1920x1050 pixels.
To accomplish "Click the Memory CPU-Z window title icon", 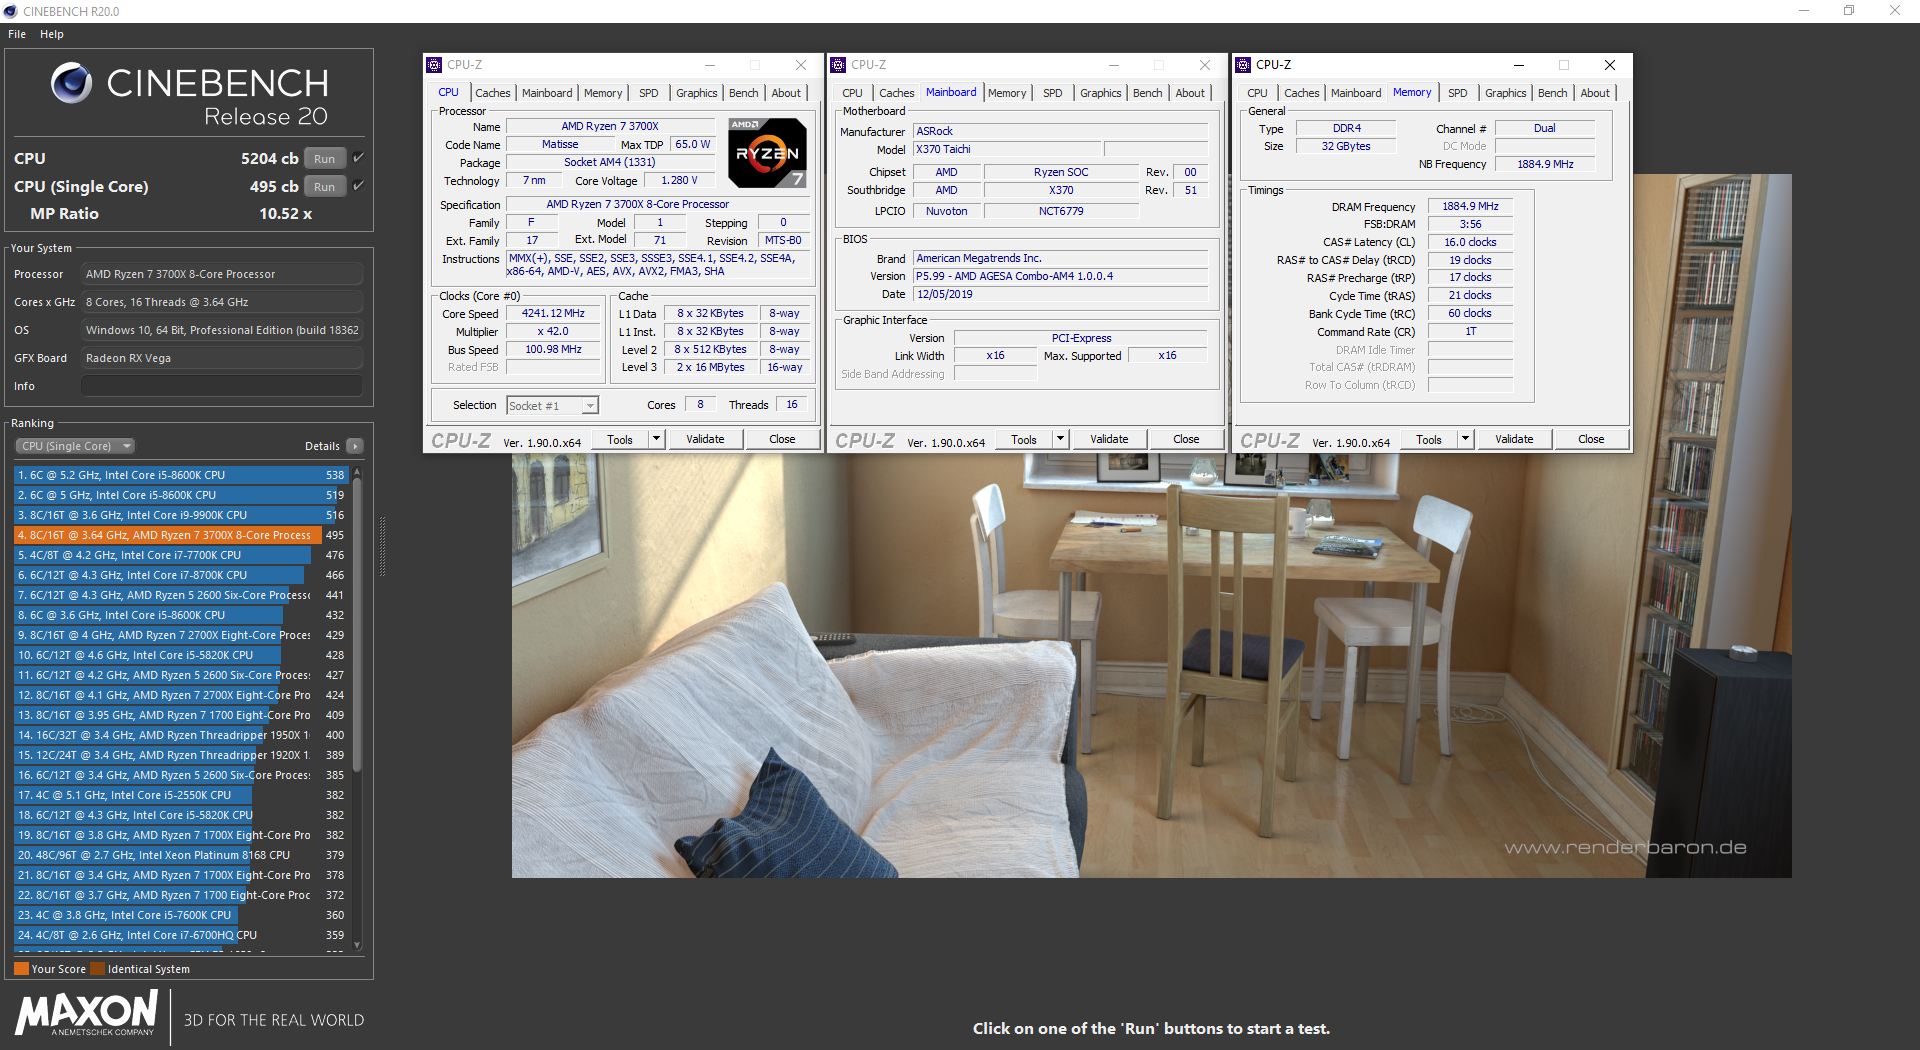I will [x=1243, y=65].
